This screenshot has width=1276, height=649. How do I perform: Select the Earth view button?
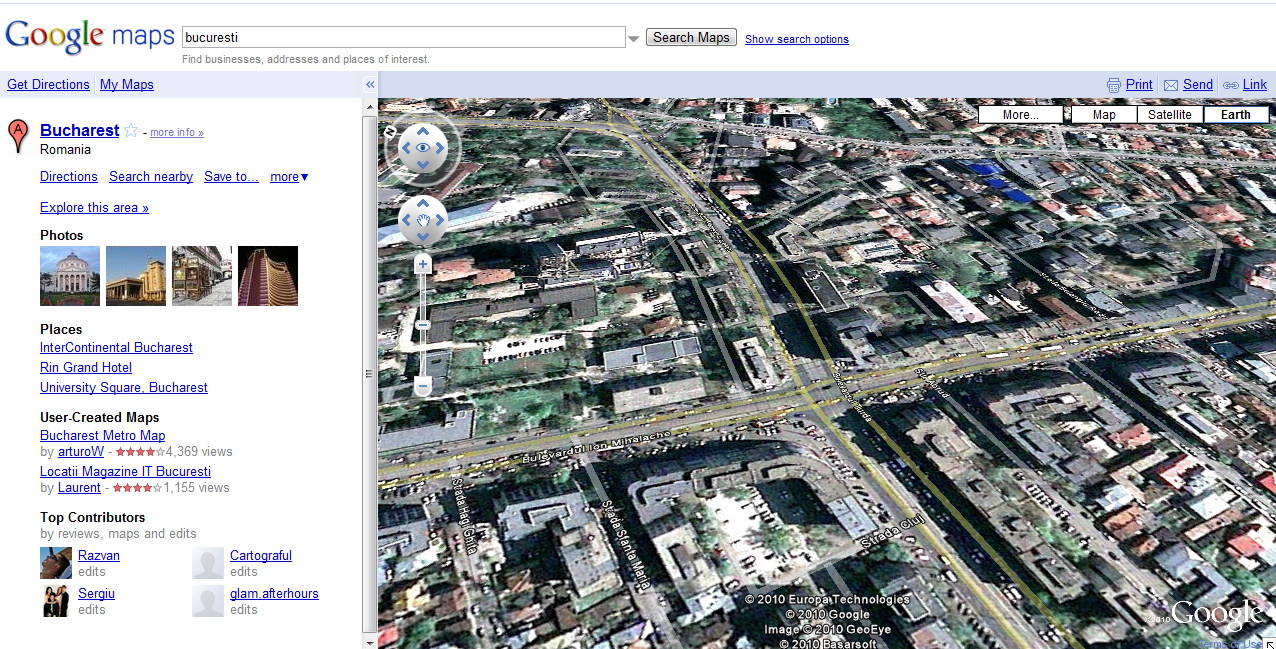pyautogui.click(x=1236, y=115)
